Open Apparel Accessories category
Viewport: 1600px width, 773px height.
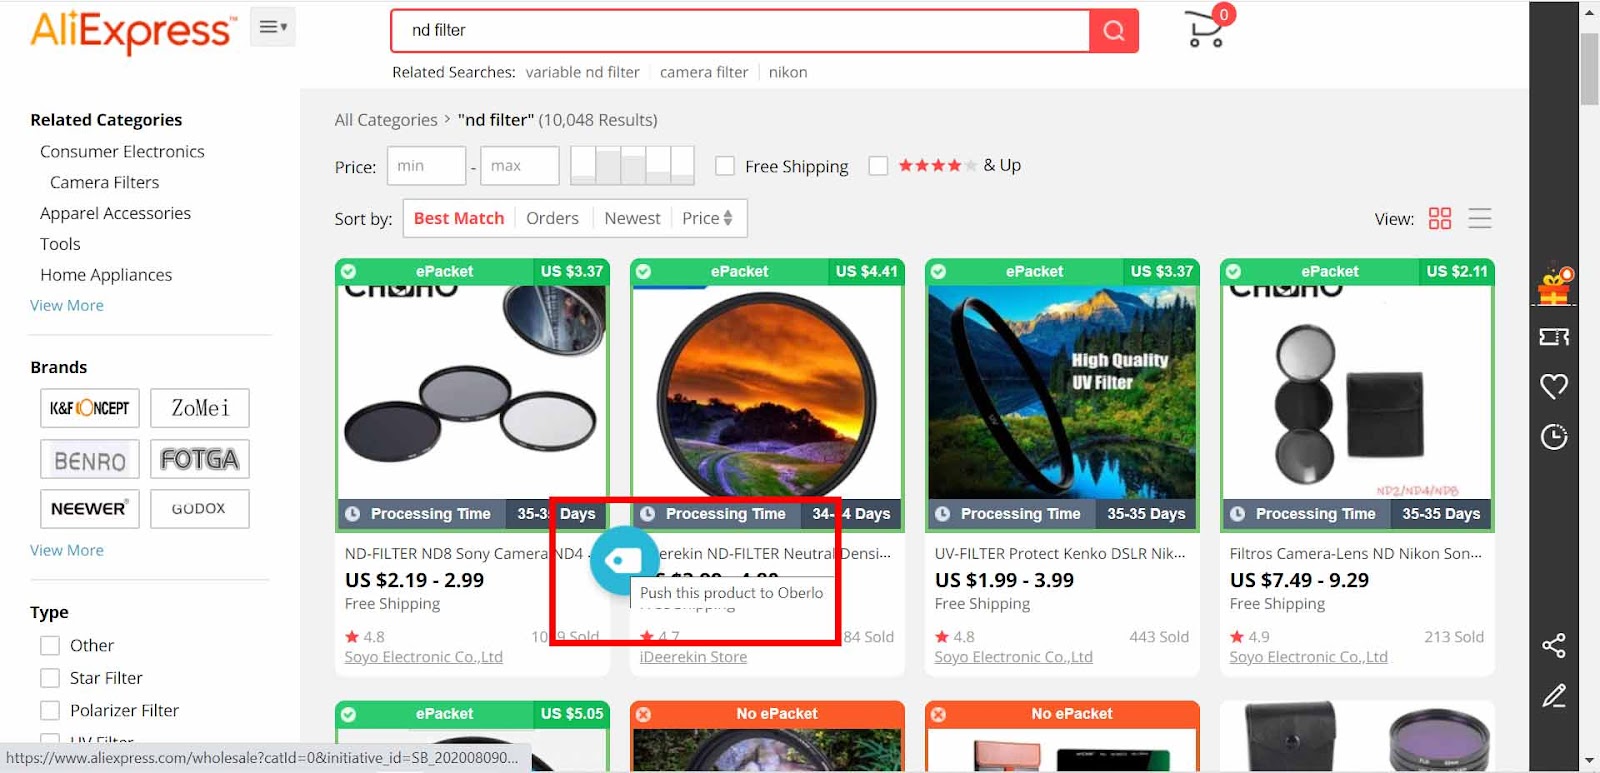[x=115, y=213]
